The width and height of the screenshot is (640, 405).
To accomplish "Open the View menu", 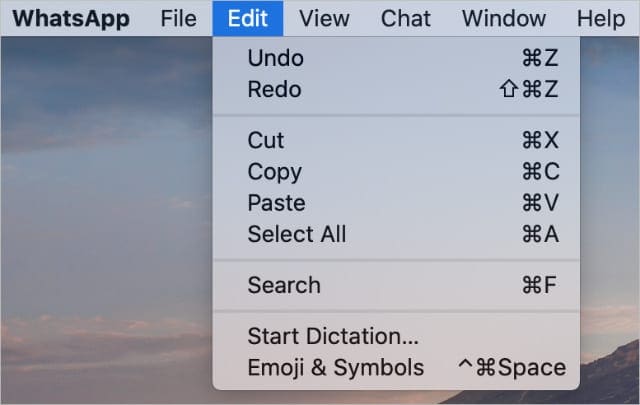I will pos(324,18).
